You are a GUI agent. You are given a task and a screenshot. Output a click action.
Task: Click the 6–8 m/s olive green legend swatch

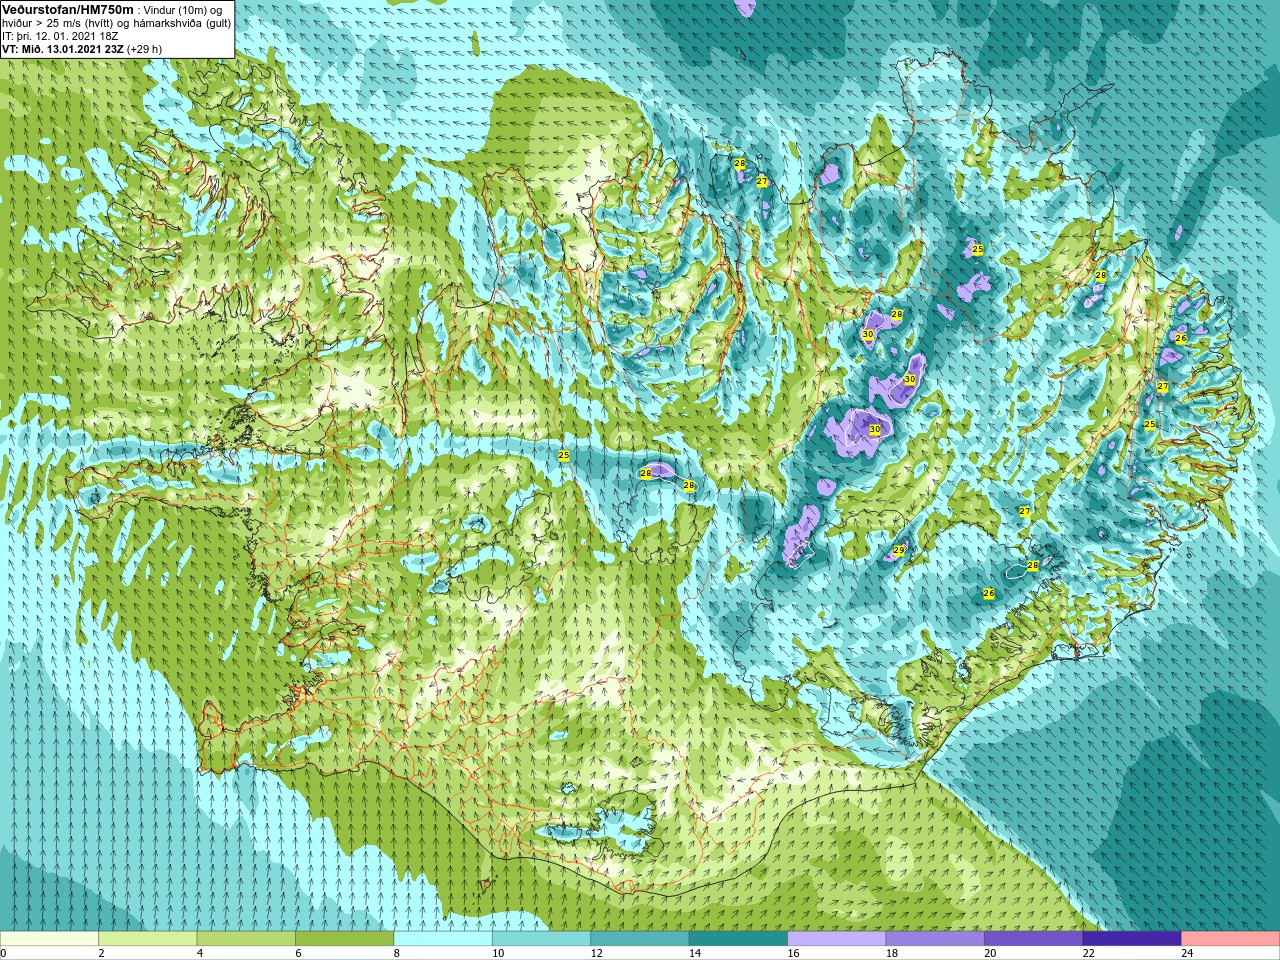(345, 939)
